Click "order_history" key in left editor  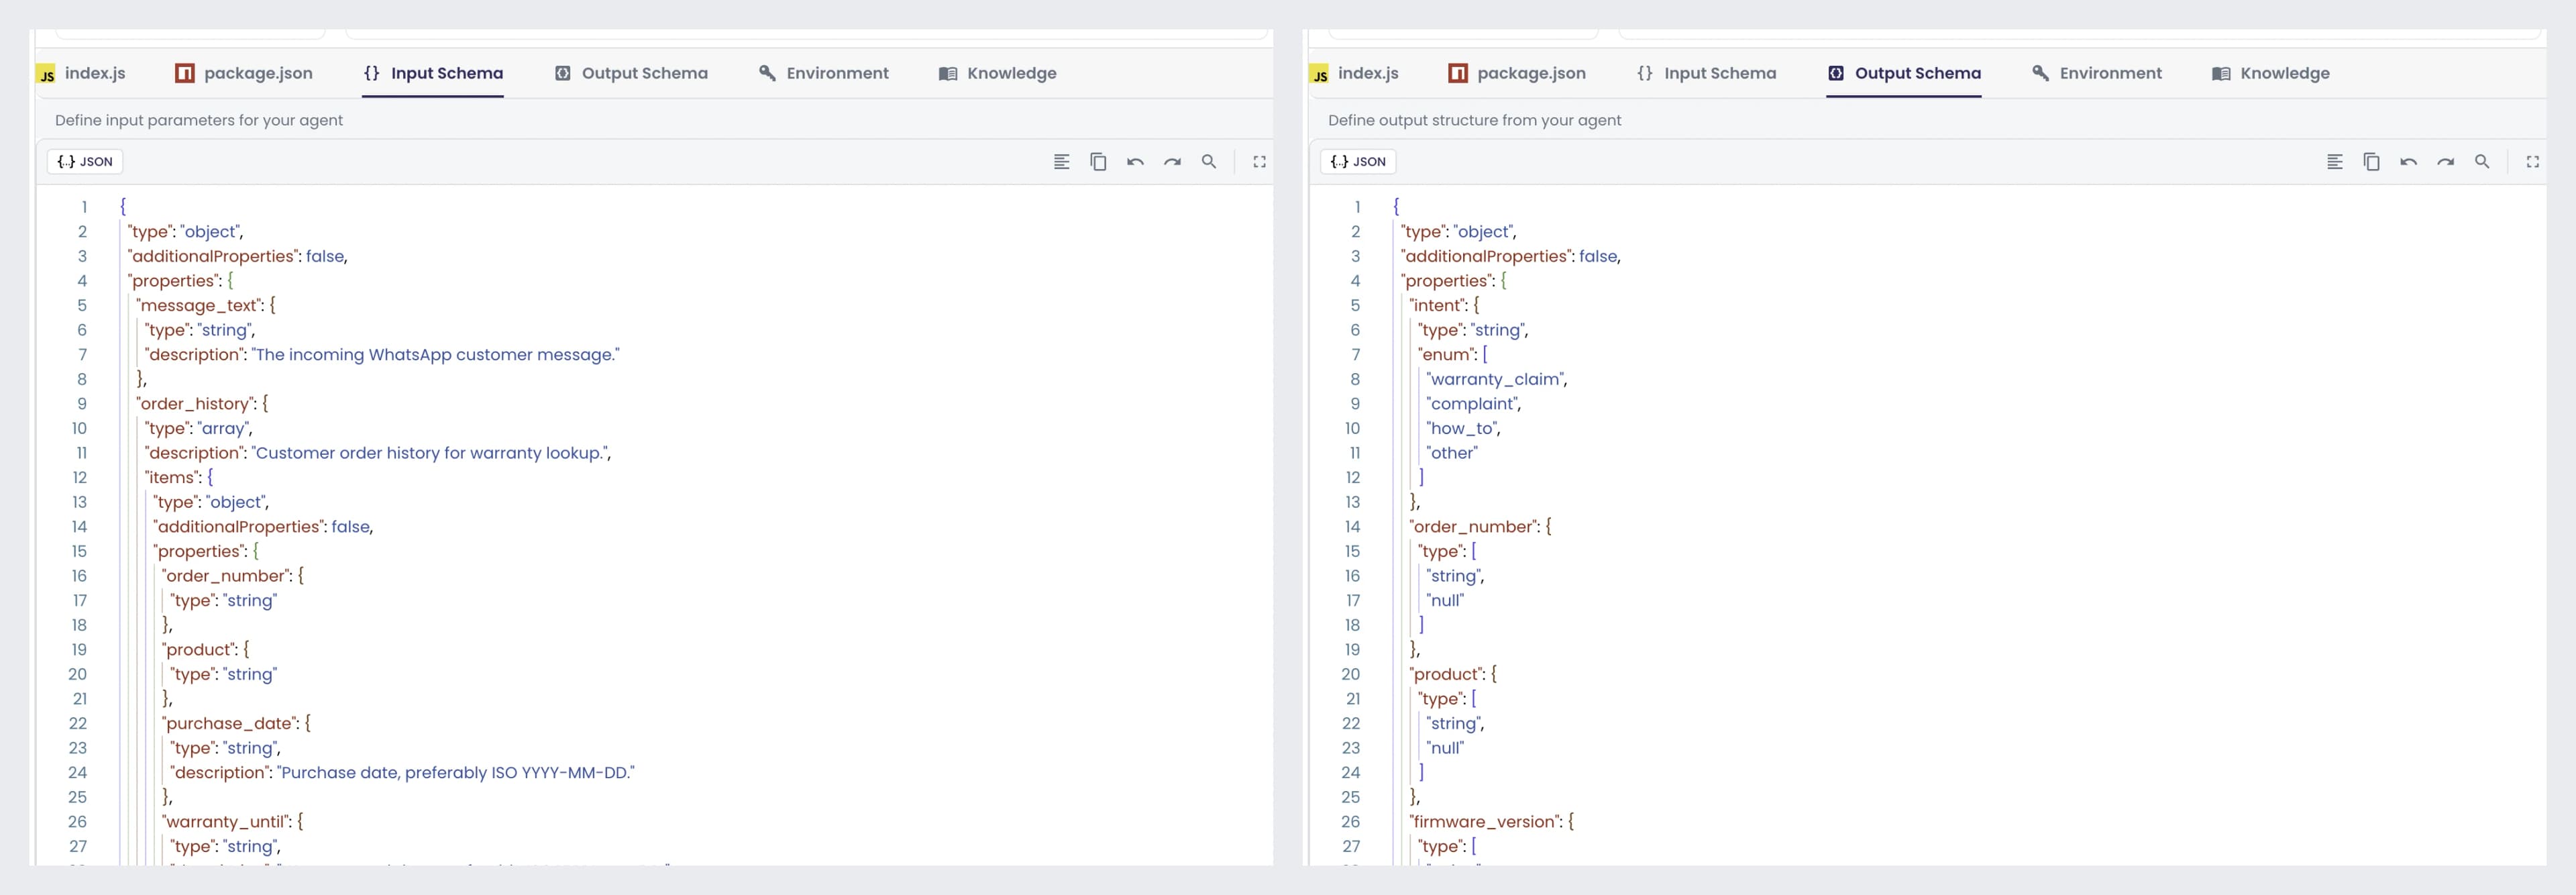click(196, 403)
